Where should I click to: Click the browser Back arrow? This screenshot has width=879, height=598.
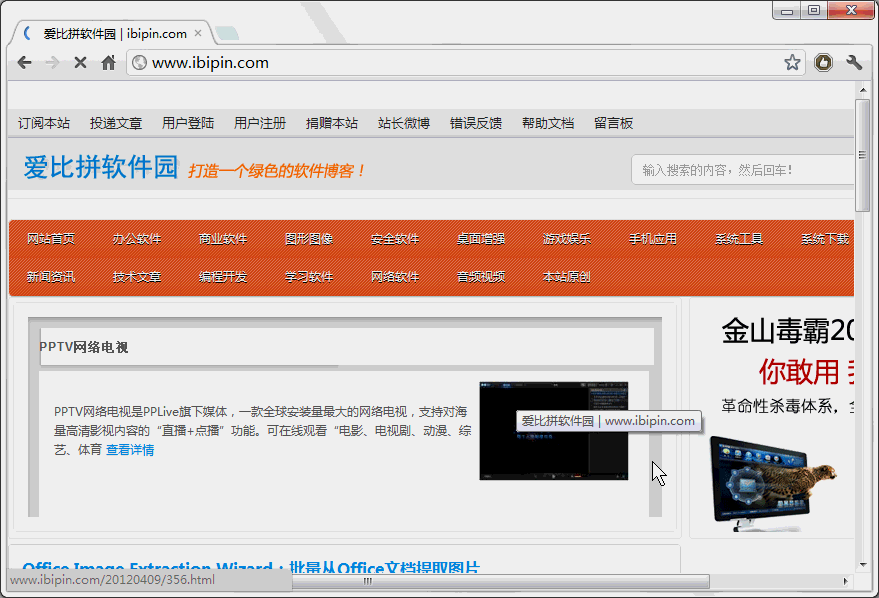24,62
